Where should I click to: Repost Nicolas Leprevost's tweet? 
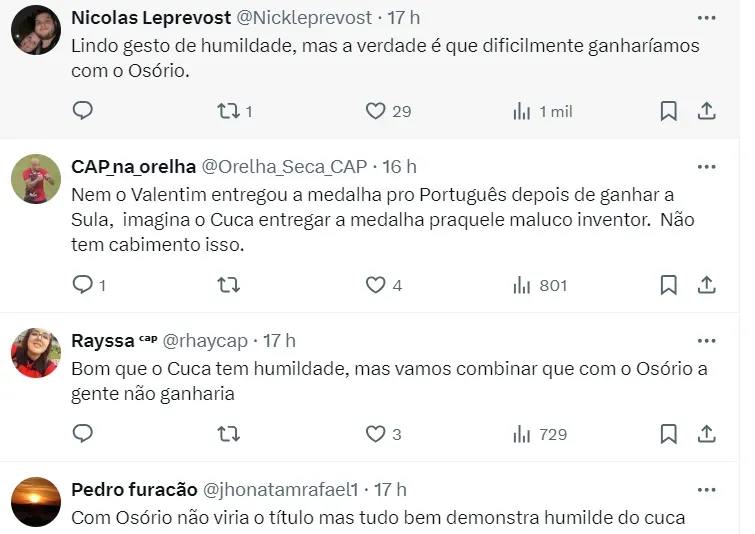pyautogui.click(x=228, y=111)
